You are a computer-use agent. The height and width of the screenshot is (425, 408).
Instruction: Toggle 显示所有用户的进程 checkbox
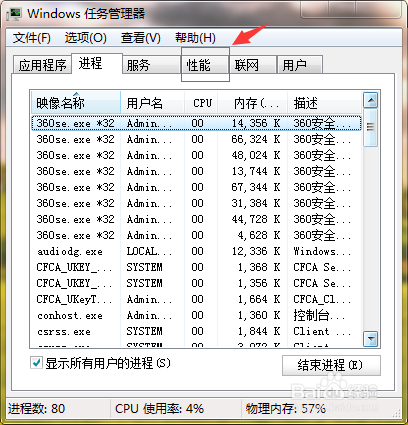[36, 363]
